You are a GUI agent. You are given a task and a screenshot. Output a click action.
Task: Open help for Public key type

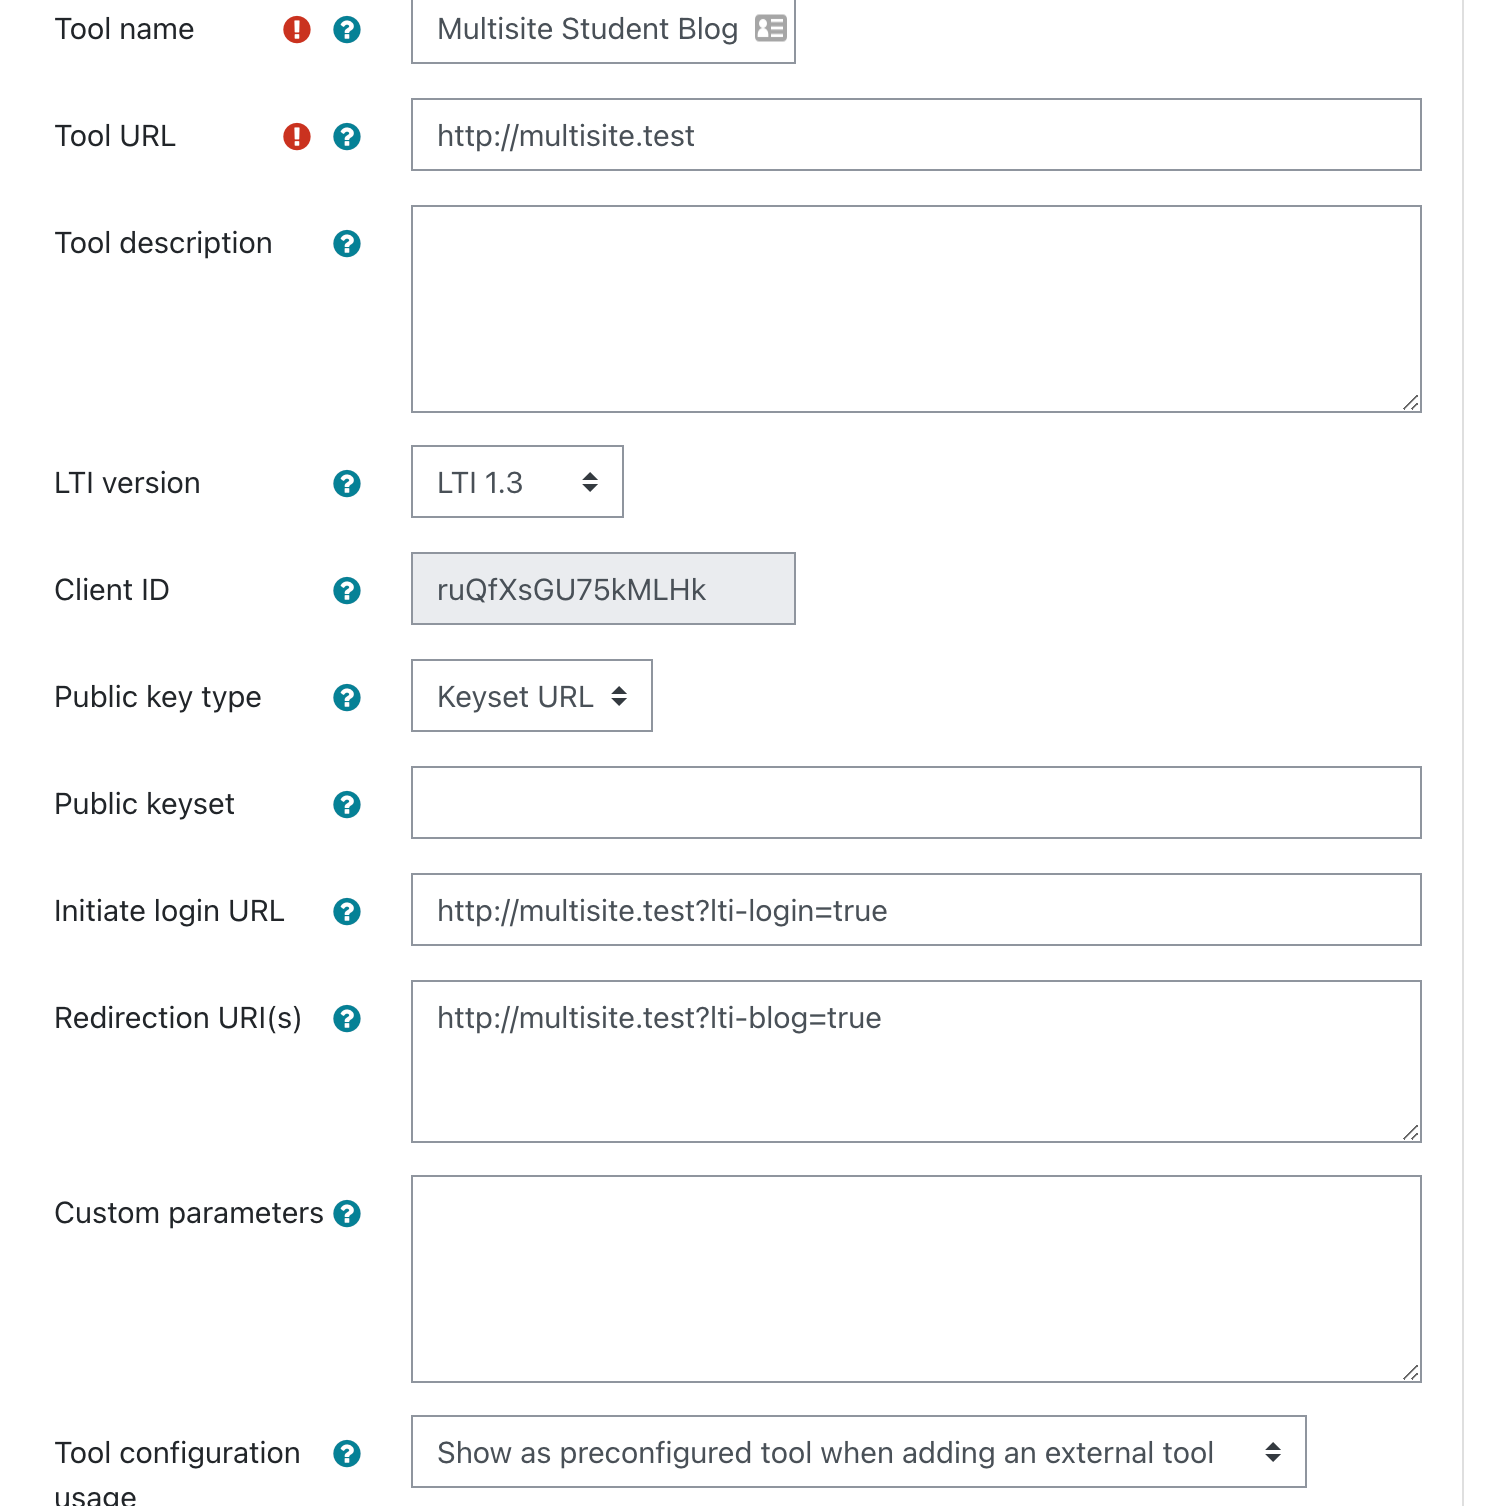347,698
